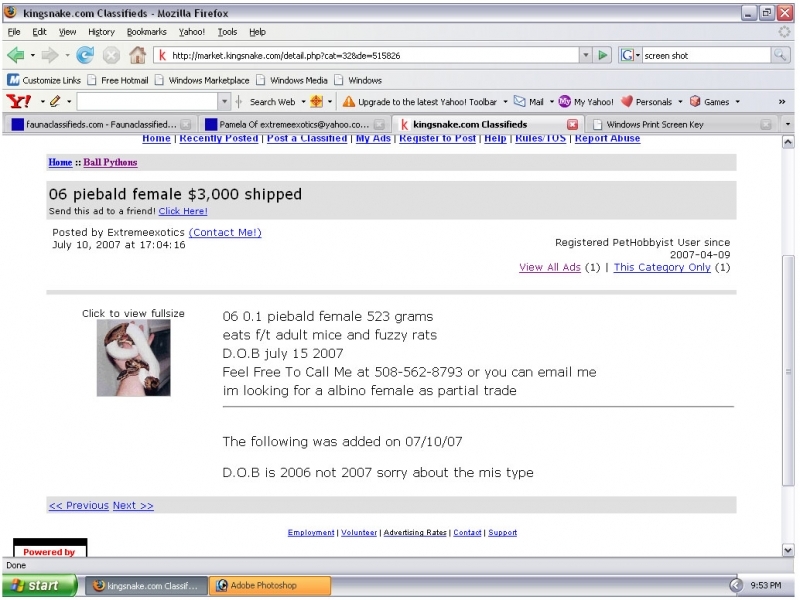The width and height of the screenshot is (800, 600).
Task: Click the Google search field with 'screen shot'
Action: pos(706,55)
